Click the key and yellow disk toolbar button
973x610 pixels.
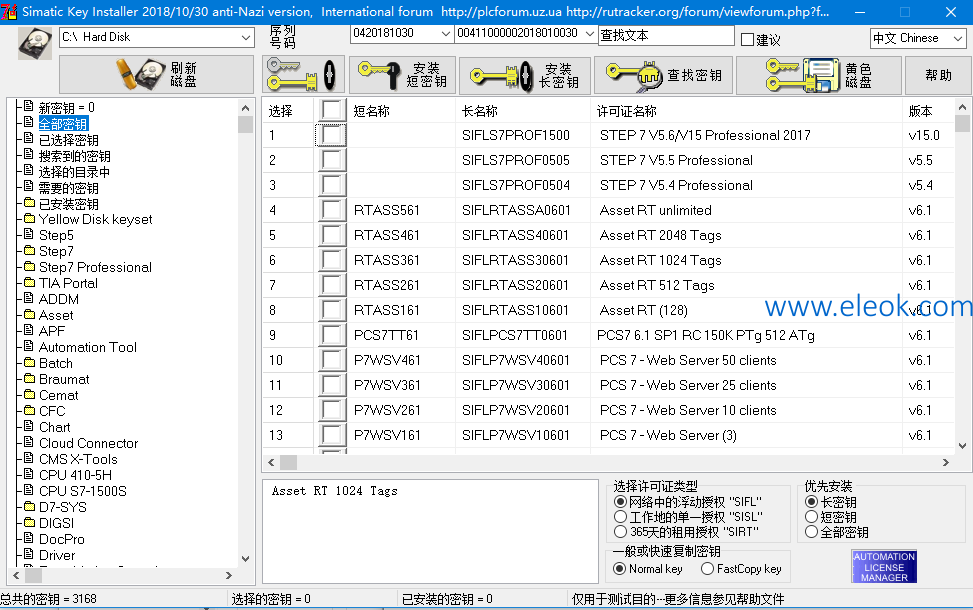click(x=302, y=75)
